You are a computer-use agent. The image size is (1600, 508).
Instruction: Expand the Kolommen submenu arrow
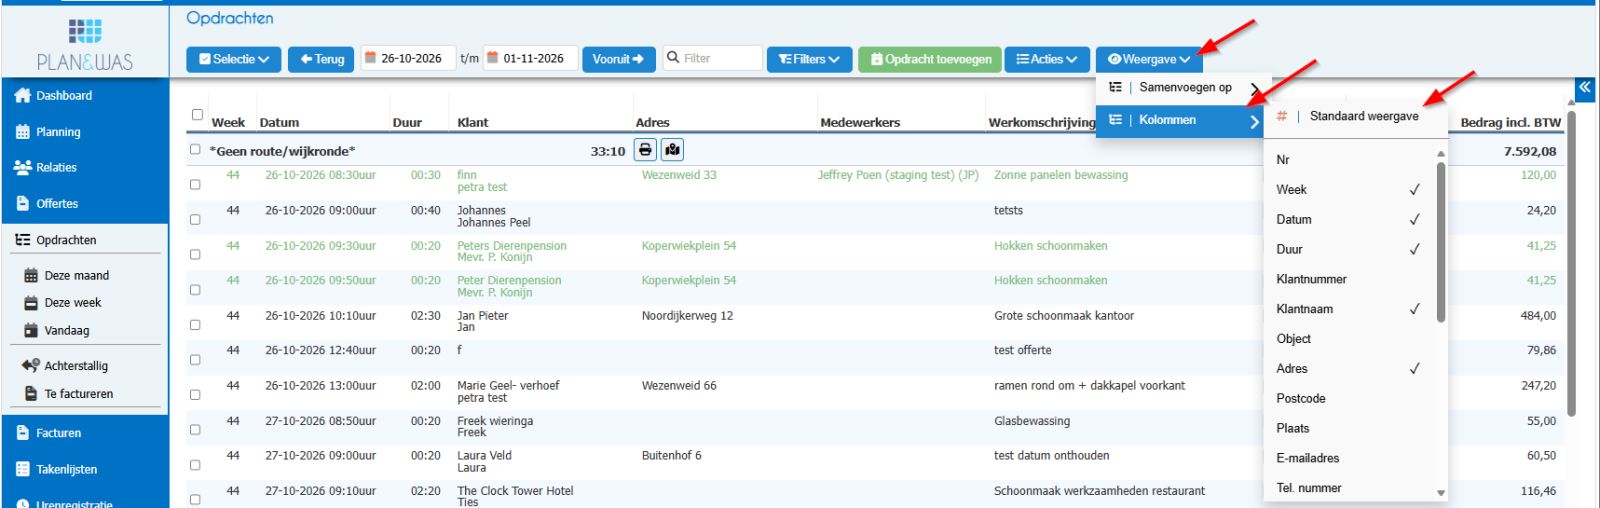pos(1254,121)
